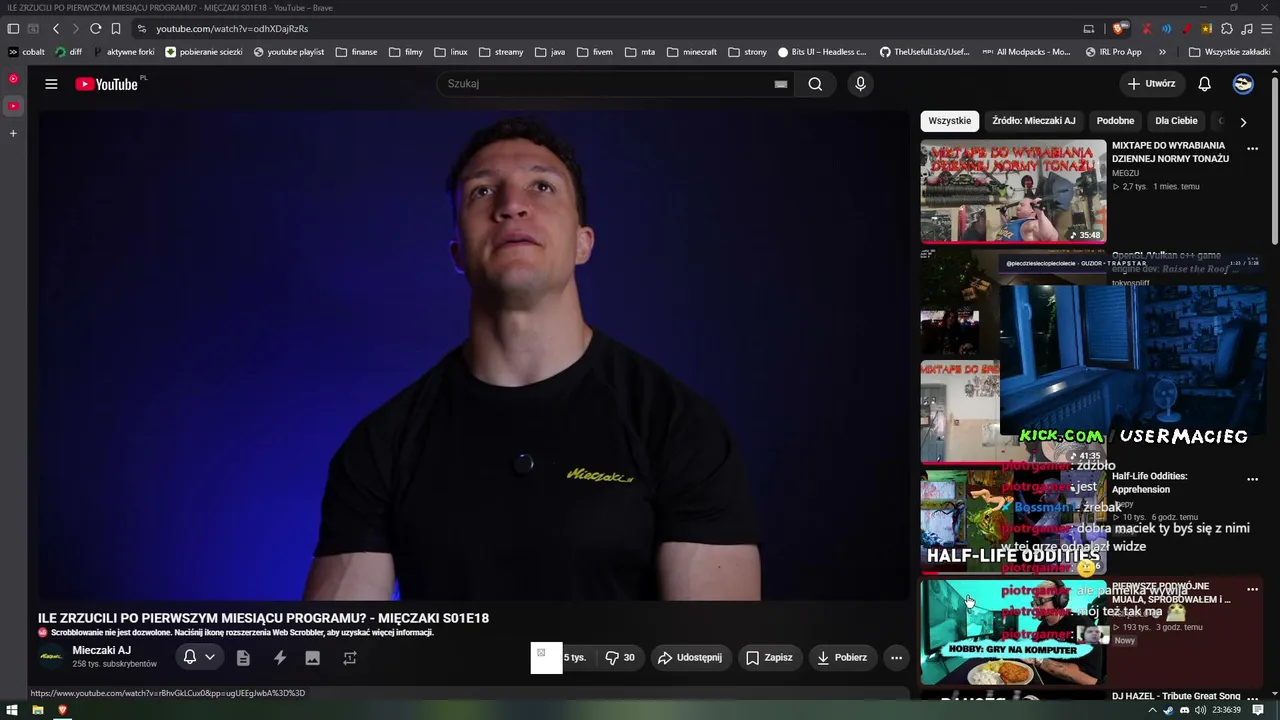Toggle Brave vertical tabs sidebar button
This screenshot has height=720, width=1280.
click(x=13, y=29)
